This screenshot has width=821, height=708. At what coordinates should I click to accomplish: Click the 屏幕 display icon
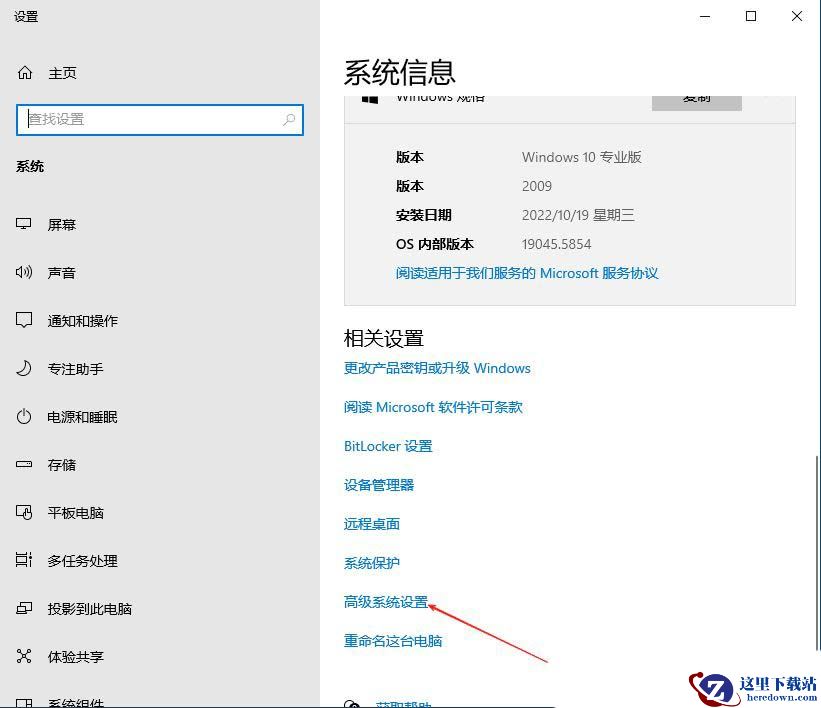pos(24,225)
